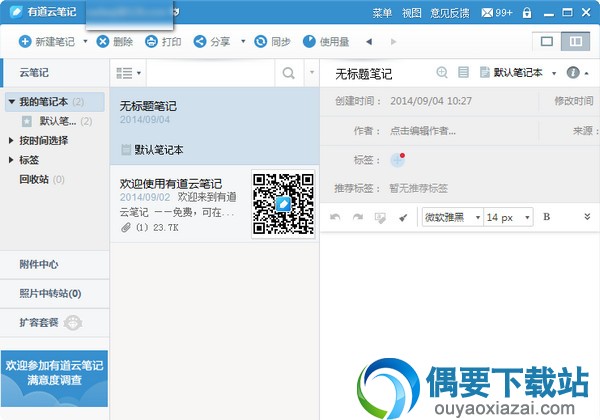Open the 菜单 menu
Image resolution: width=600 pixels, height=420 pixels.
click(382, 13)
